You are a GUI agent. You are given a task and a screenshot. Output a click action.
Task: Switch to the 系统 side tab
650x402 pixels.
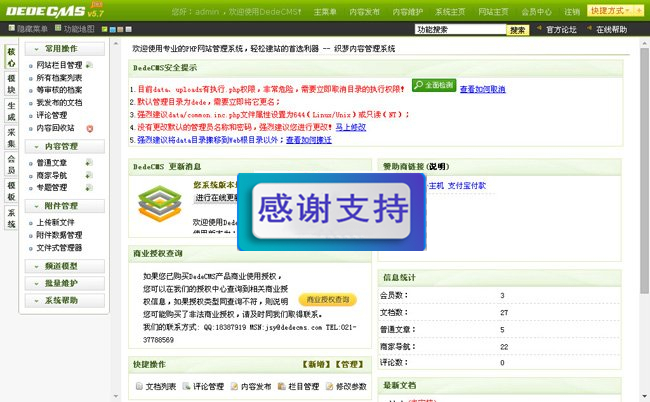pyautogui.click(x=11, y=218)
